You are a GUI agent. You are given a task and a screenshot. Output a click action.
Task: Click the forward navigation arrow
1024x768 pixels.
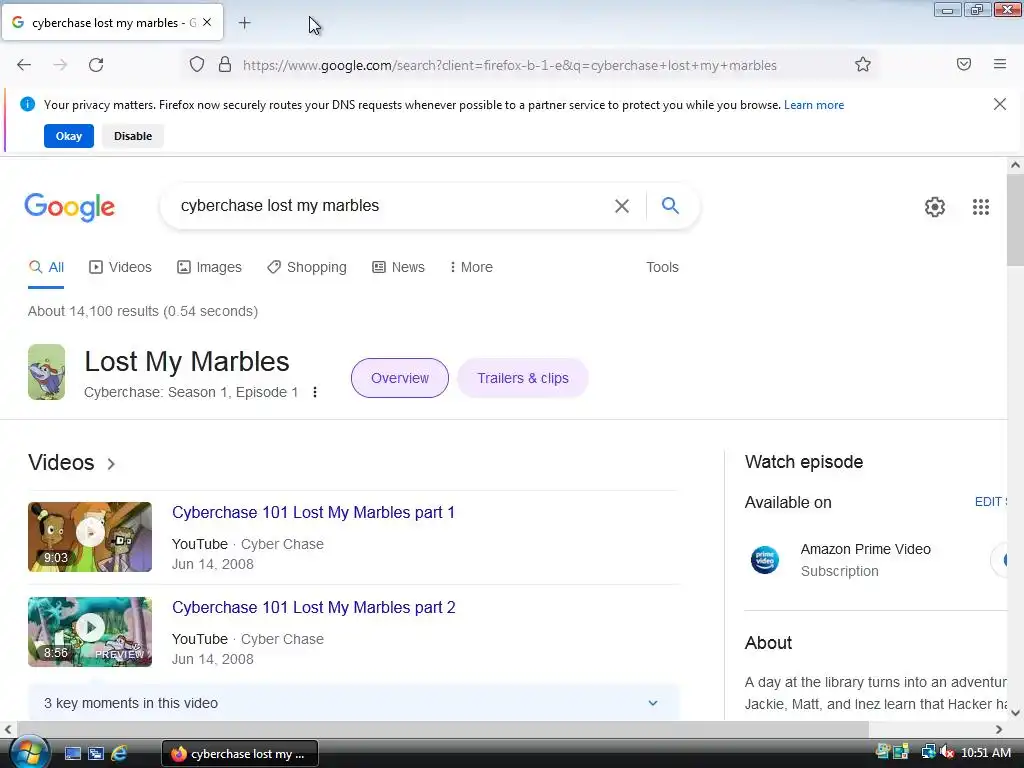tap(60, 65)
